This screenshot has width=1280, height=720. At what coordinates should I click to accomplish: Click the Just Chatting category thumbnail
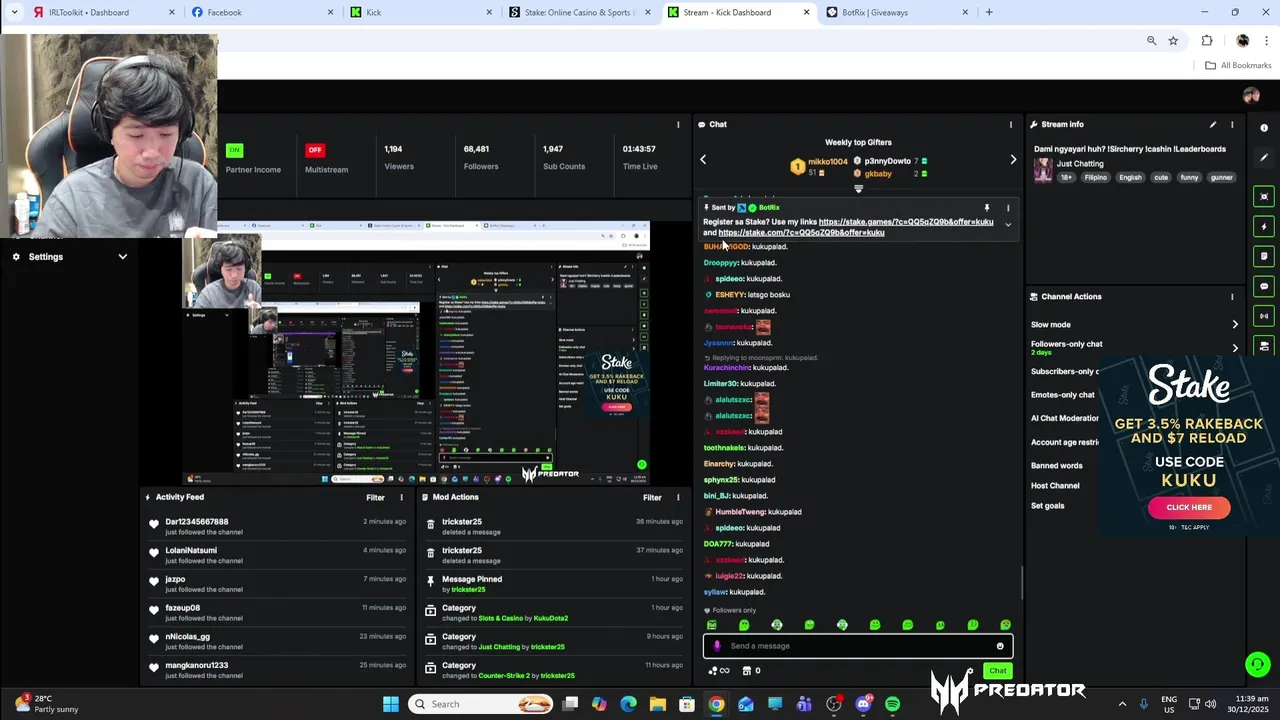(x=1043, y=170)
